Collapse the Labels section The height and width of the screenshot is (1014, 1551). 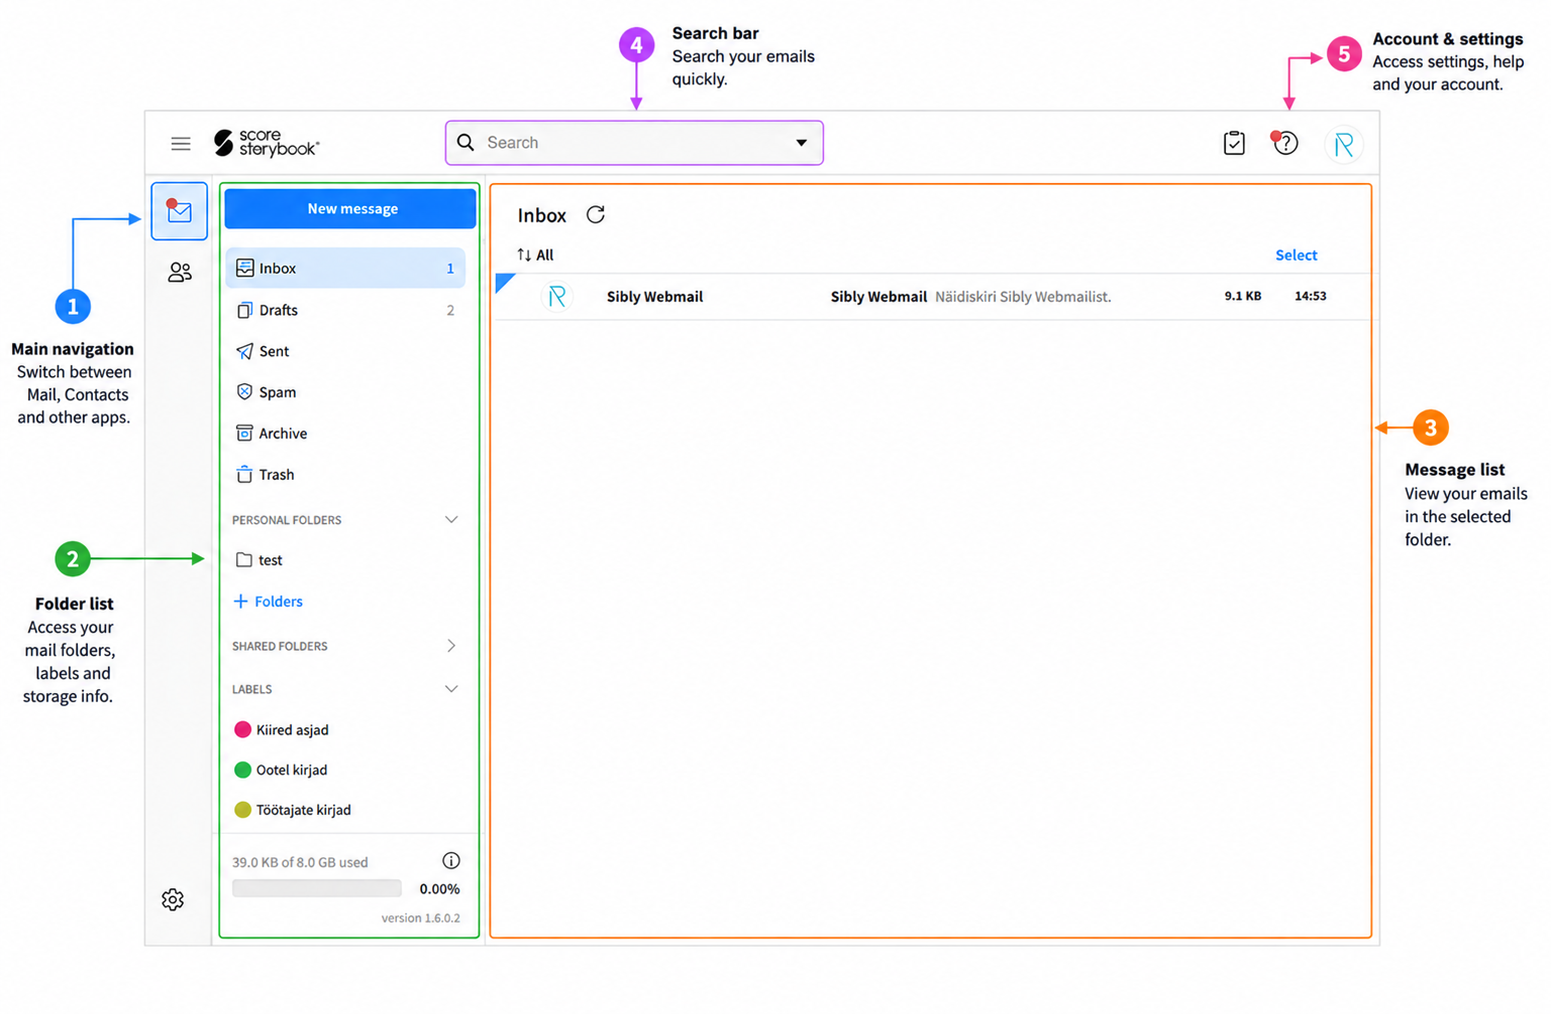click(451, 689)
